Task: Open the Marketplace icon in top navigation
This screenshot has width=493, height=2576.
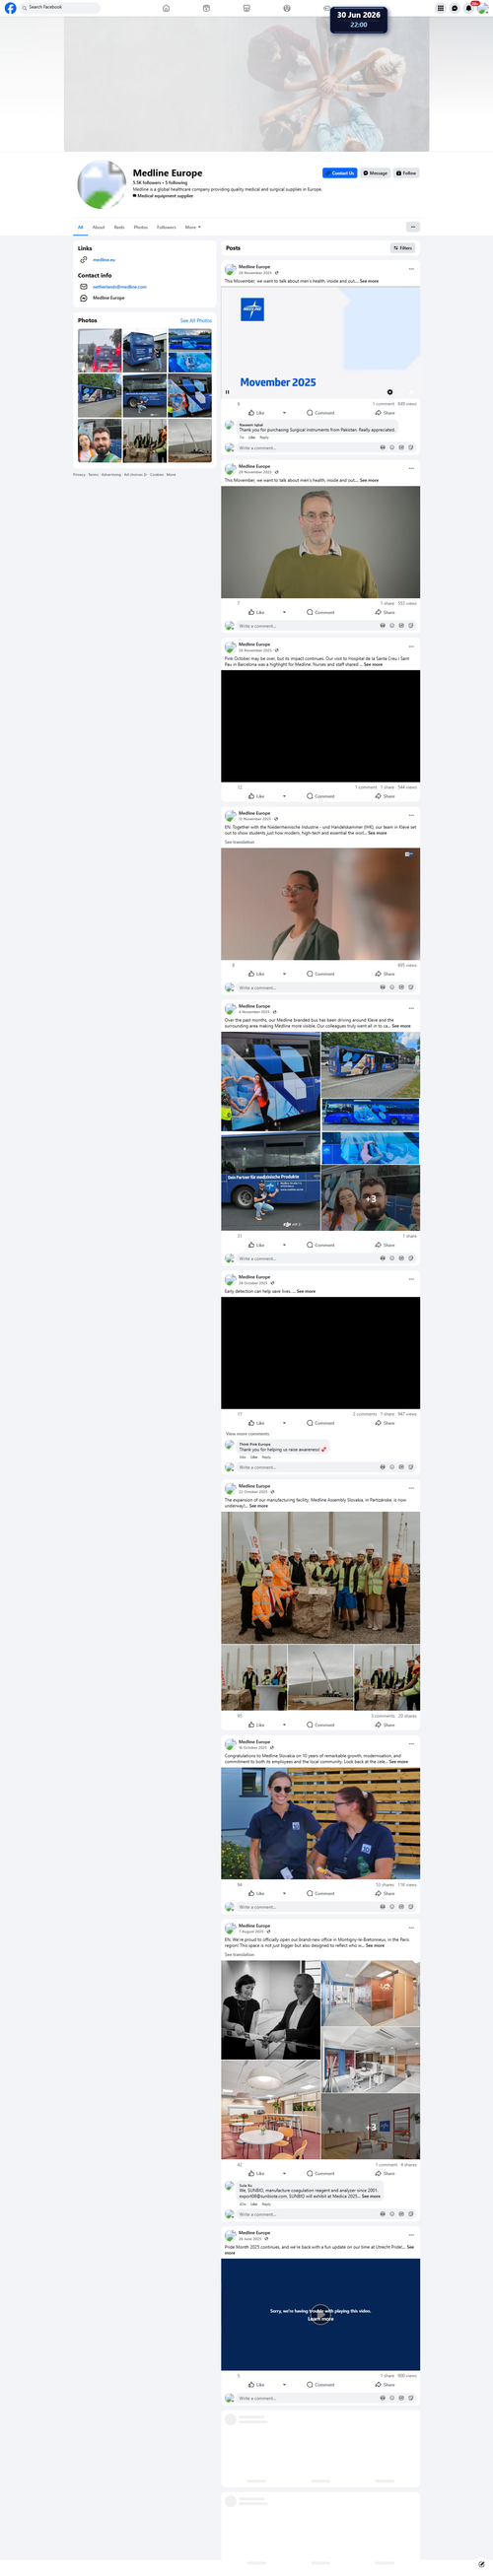Action: 246,8
